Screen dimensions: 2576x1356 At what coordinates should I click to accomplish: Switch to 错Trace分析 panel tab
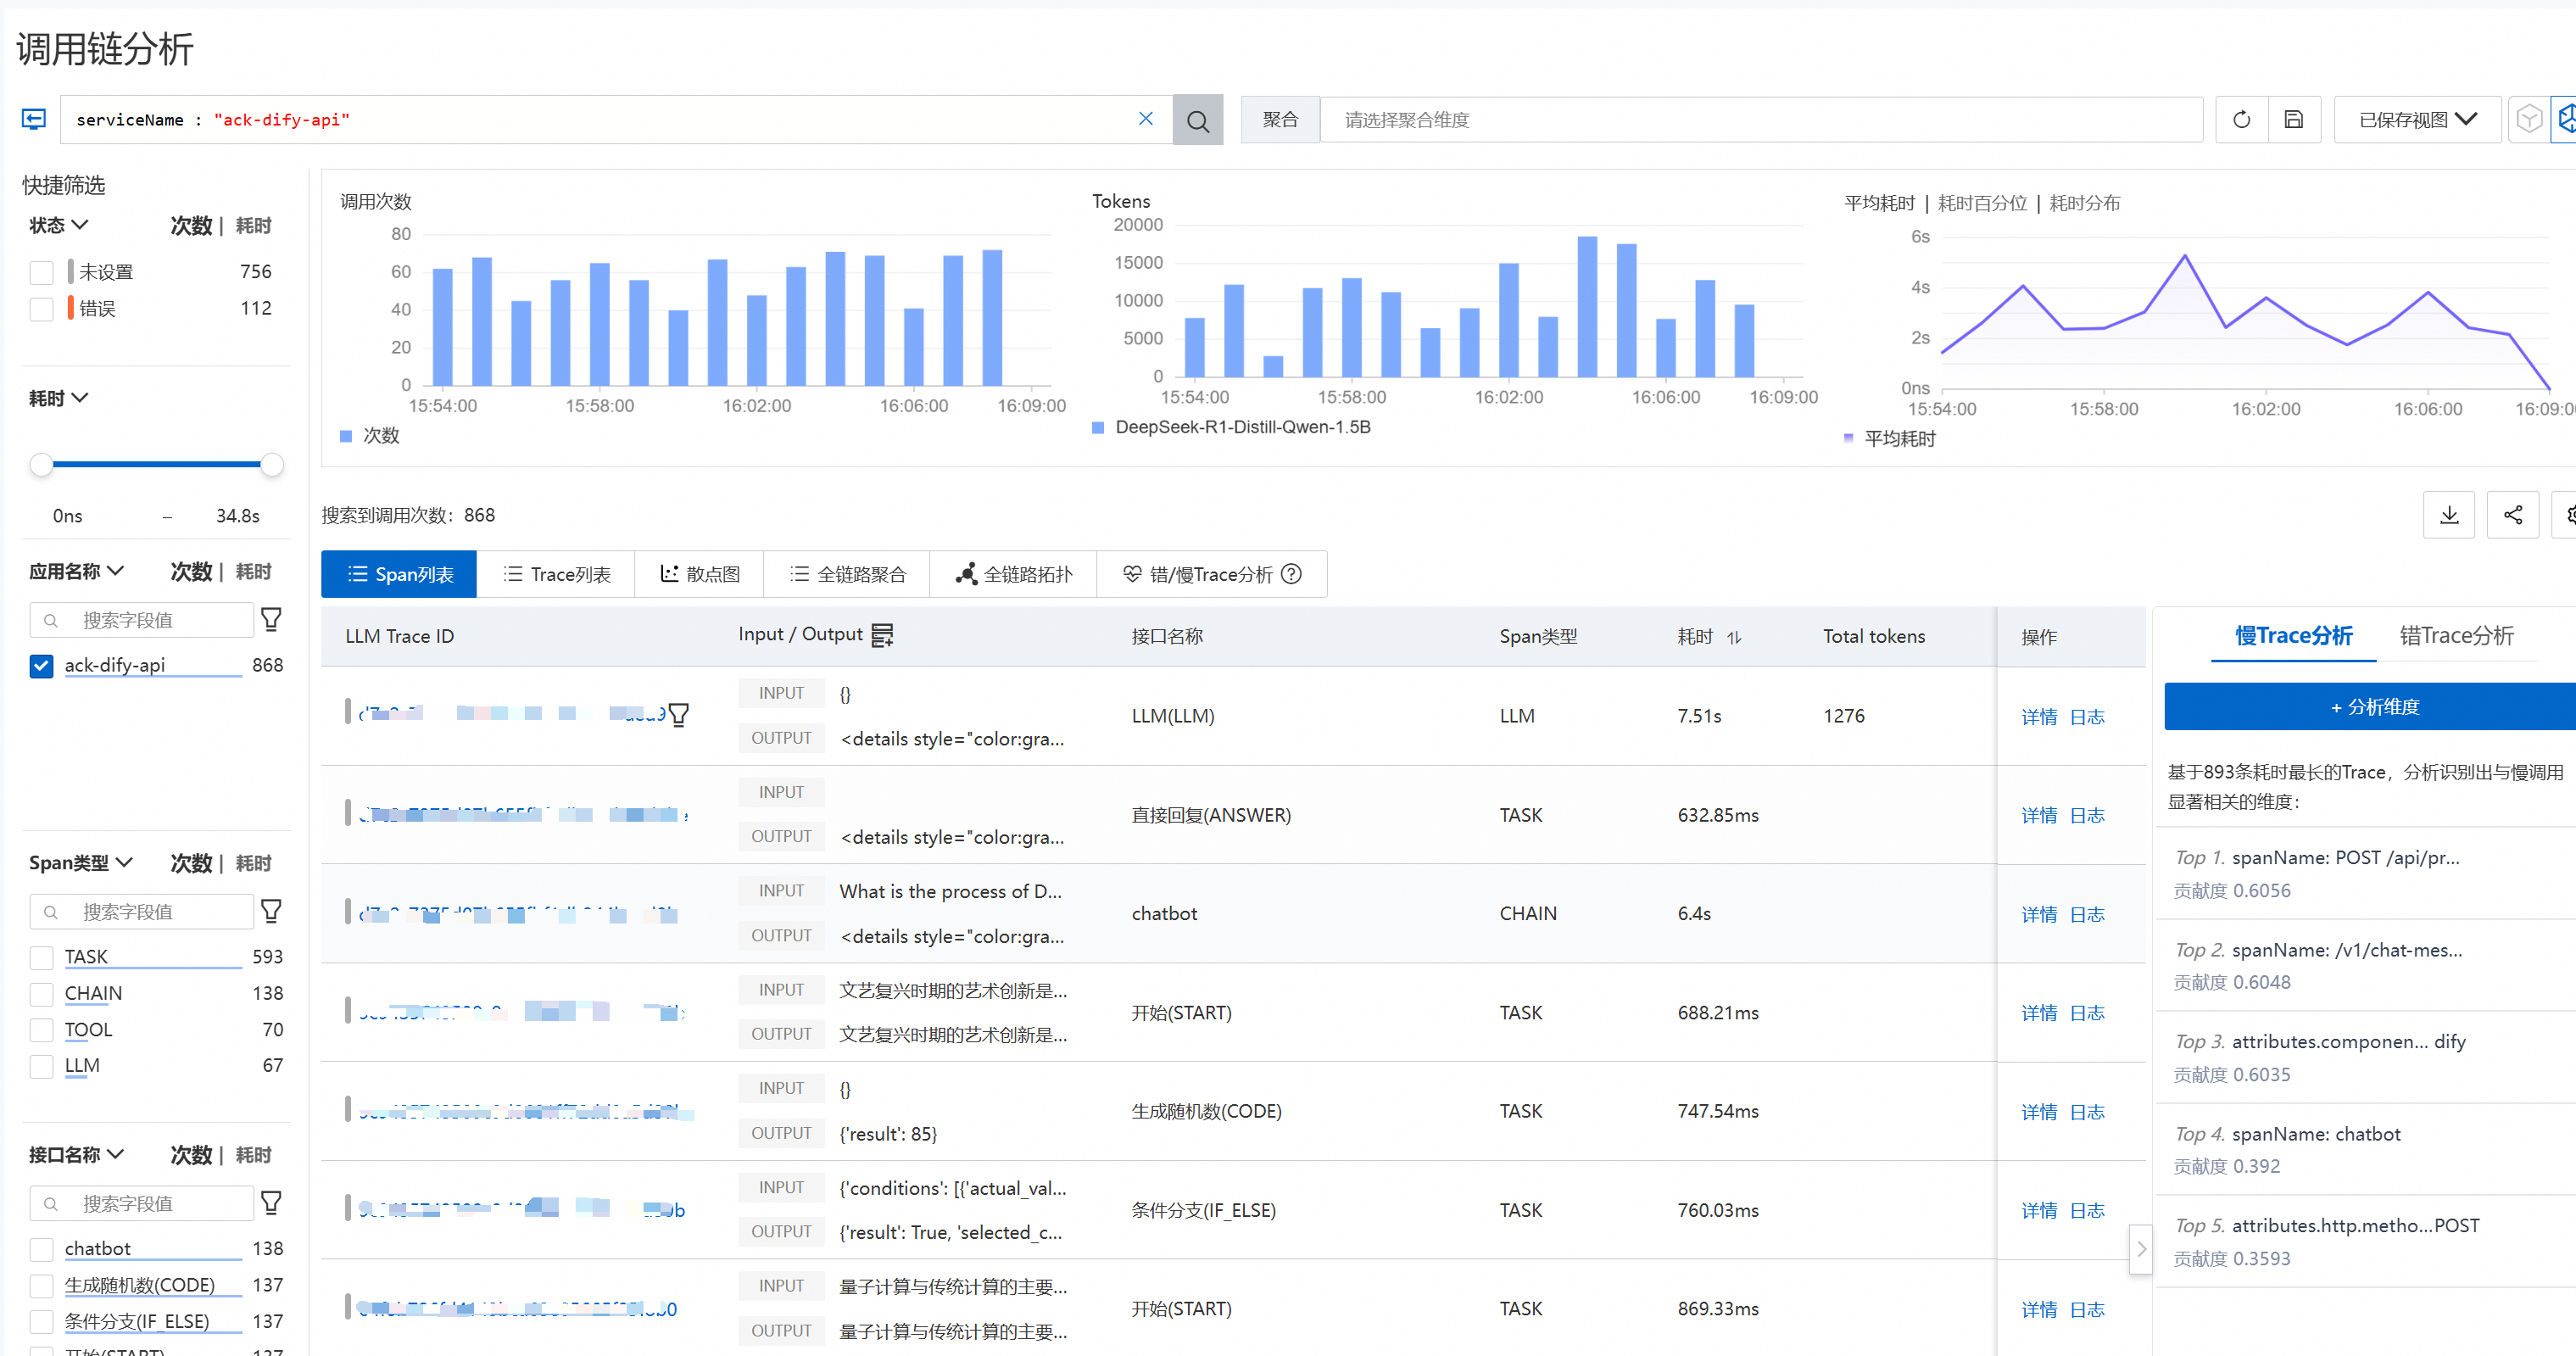pyautogui.click(x=2456, y=635)
